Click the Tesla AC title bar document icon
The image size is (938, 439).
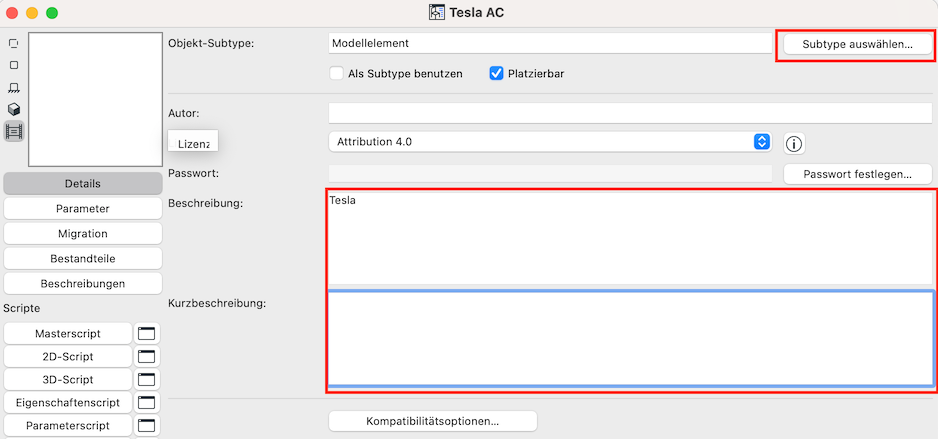[437, 12]
